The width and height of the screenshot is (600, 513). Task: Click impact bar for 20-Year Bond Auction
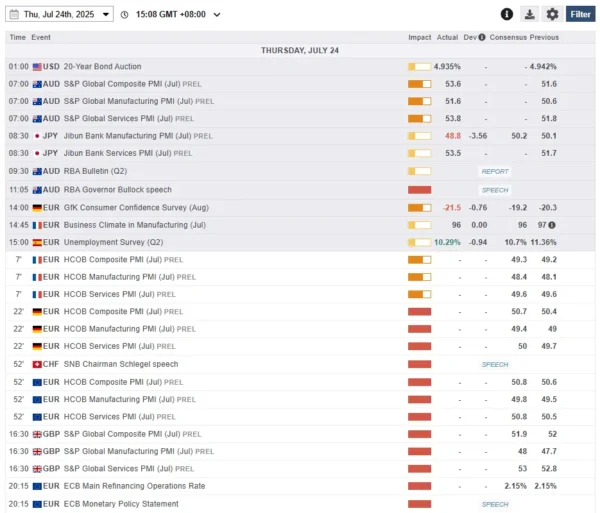point(419,67)
